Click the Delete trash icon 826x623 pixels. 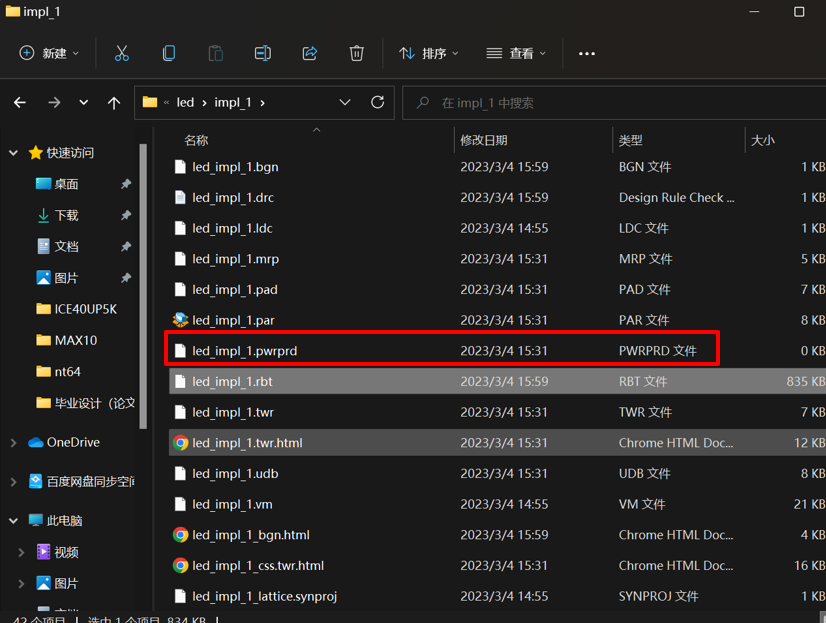(x=357, y=53)
